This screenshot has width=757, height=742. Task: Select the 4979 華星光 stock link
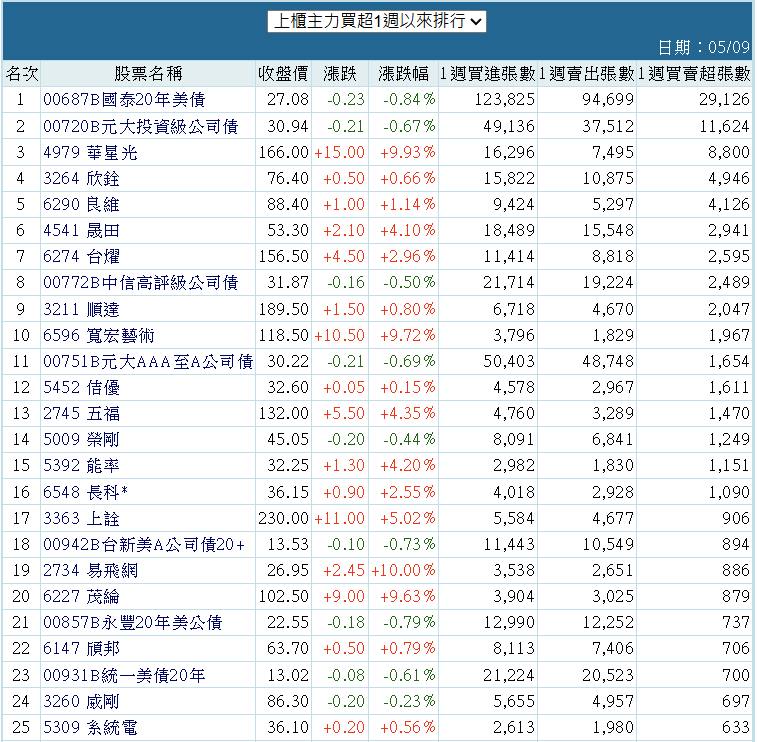pyautogui.click(x=90, y=153)
